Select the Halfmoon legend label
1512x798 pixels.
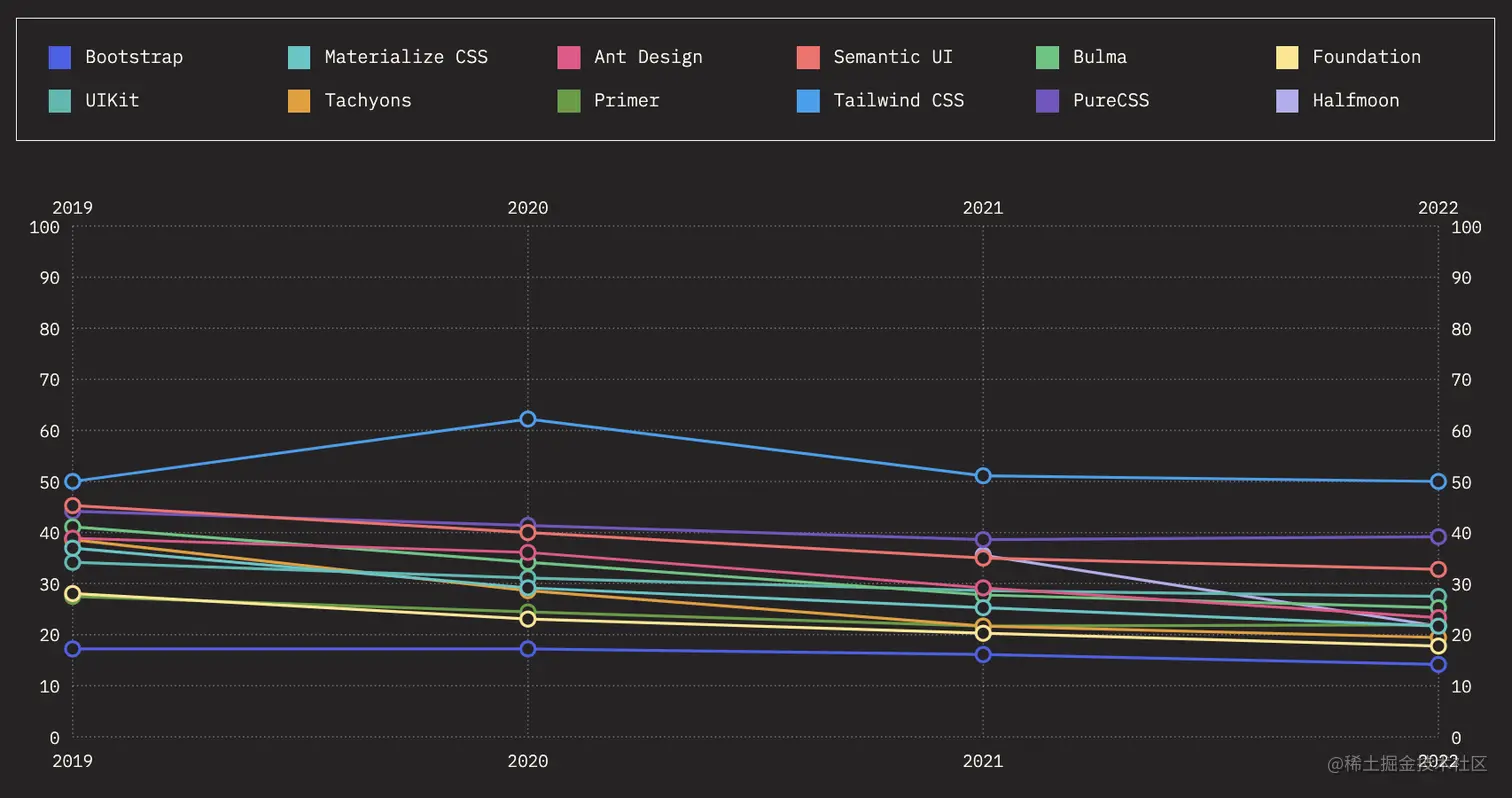[x=1356, y=100]
